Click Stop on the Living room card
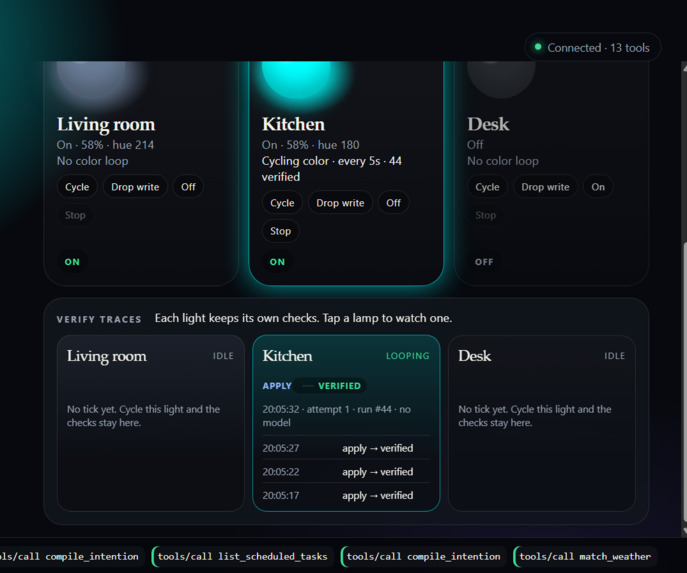 (x=75, y=215)
